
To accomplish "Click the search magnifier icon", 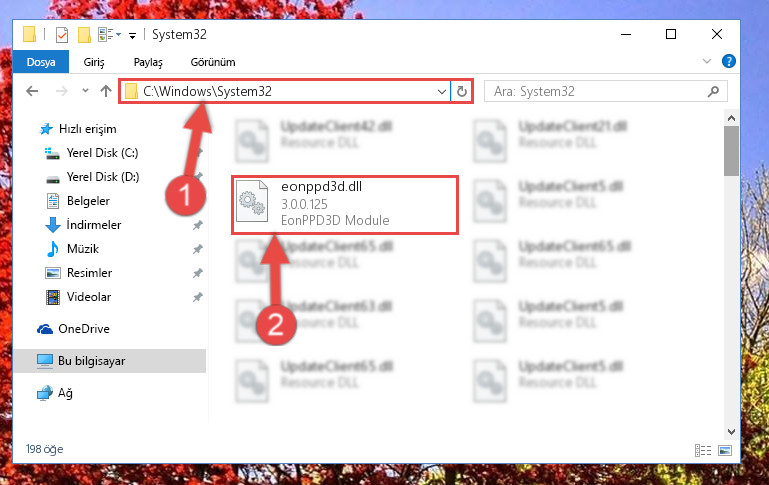I will point(714,91).
